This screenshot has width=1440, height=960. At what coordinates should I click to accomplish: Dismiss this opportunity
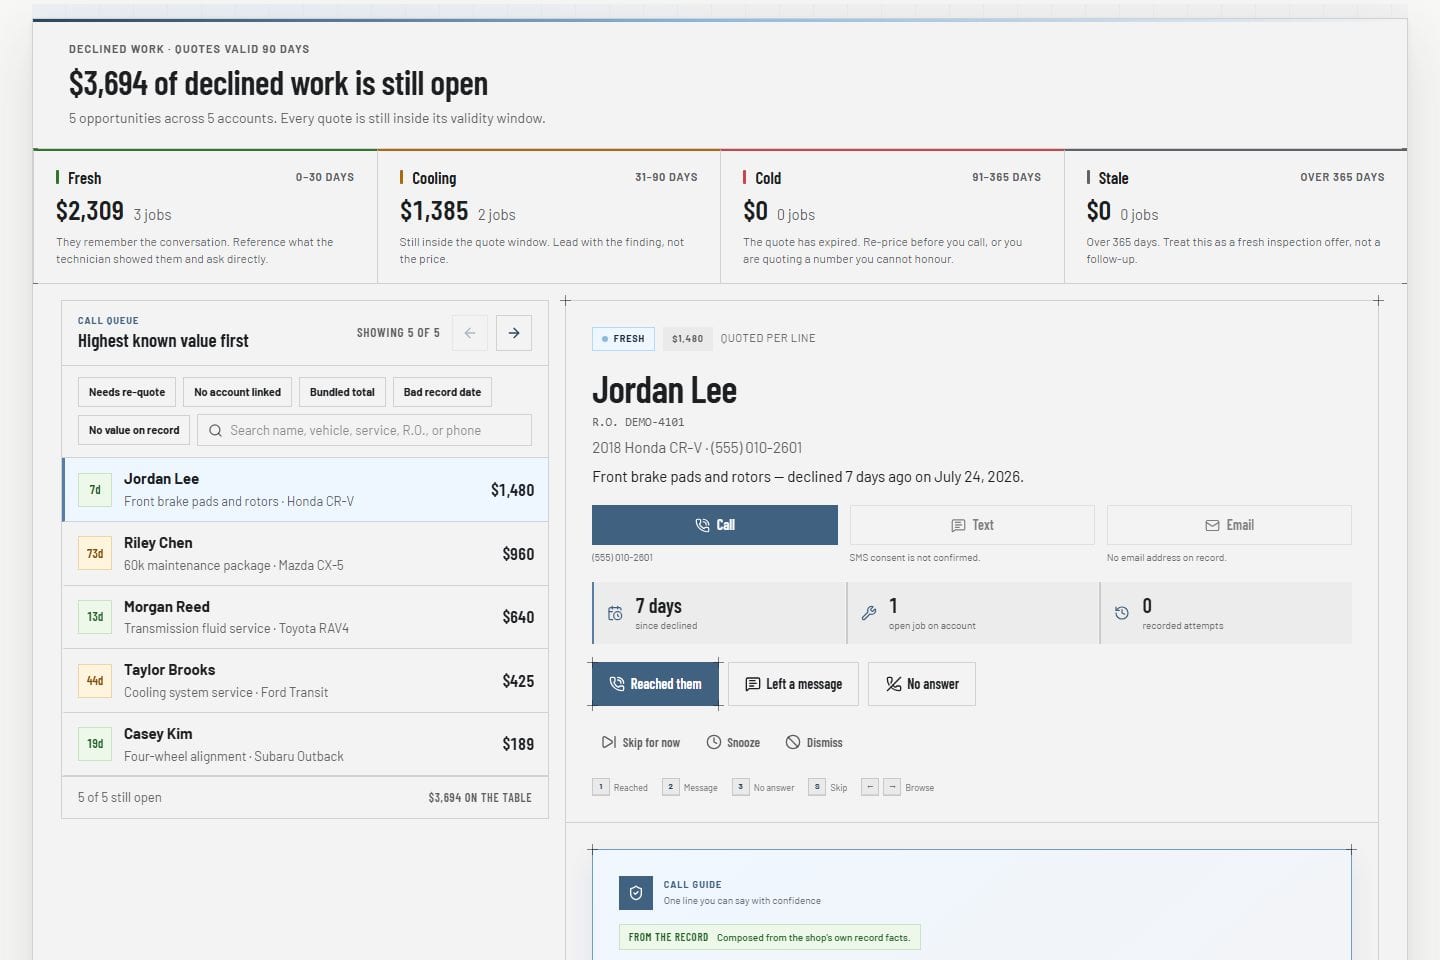[814, 742]
